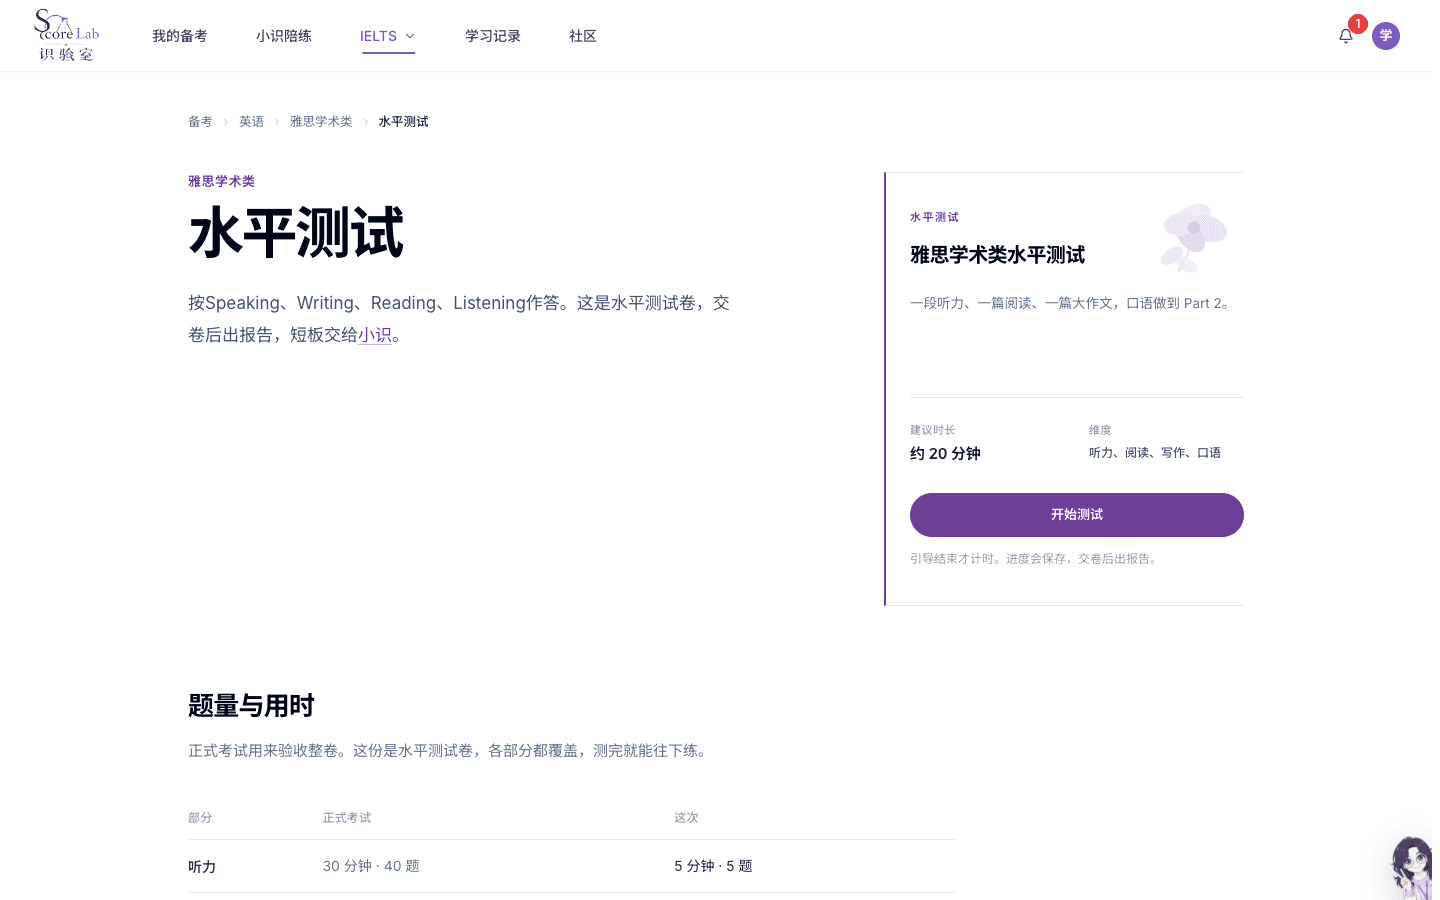Click the 英语 breadcrumb link
Viewport: 1440px width, 900px height.
[x=251, y=122]
